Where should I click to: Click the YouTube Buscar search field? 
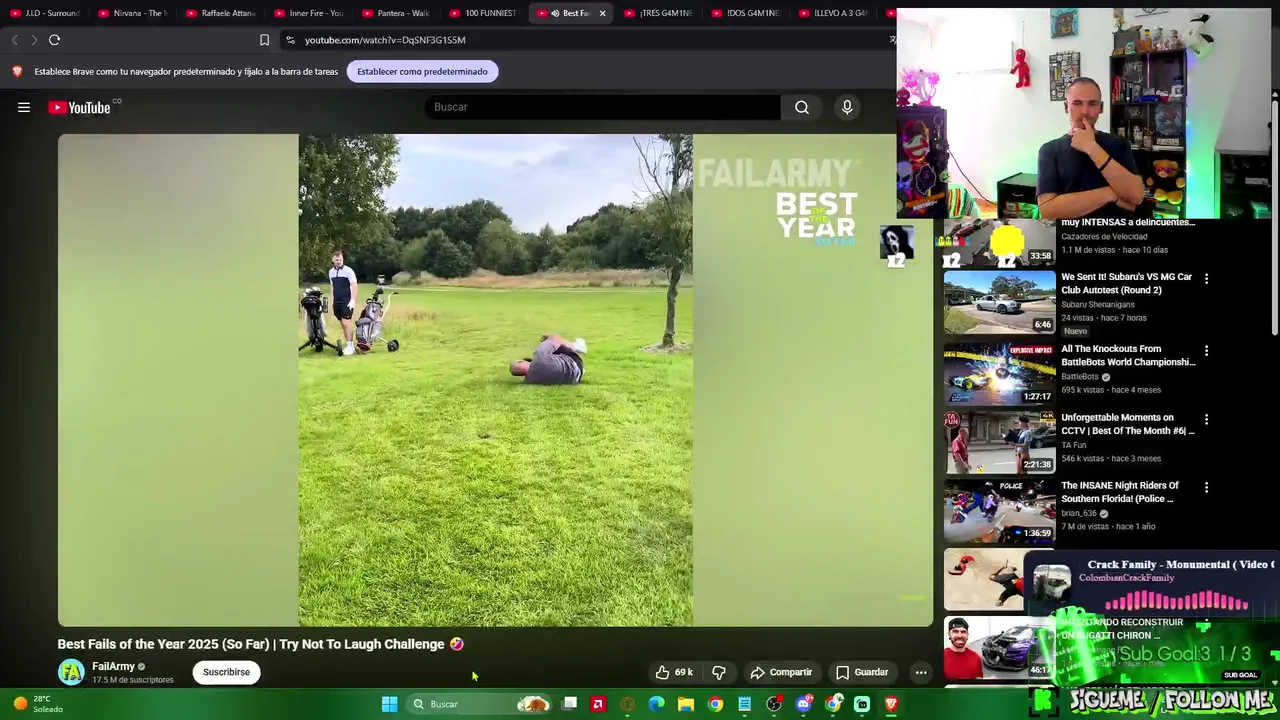point(602,107)
